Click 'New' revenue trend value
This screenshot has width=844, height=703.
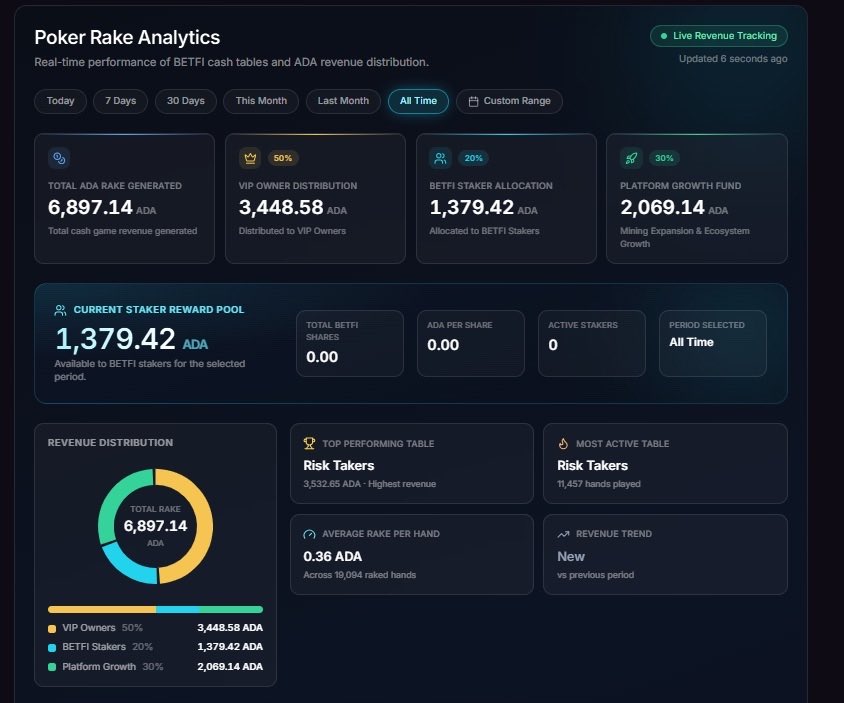(x=571, y=557)
